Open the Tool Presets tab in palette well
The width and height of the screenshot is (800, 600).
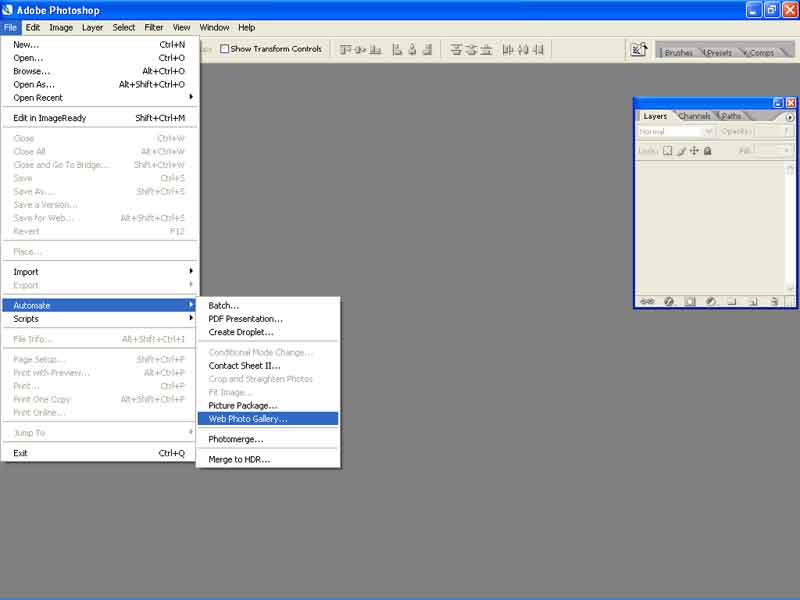(x=719, y=53)
